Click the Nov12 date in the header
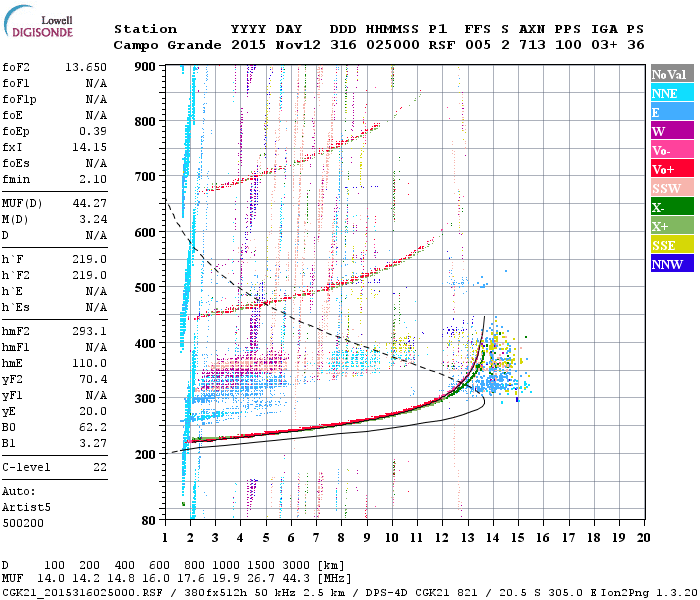Screen dimensions: 700x600 pyautogui.click(x=298, y=45)
